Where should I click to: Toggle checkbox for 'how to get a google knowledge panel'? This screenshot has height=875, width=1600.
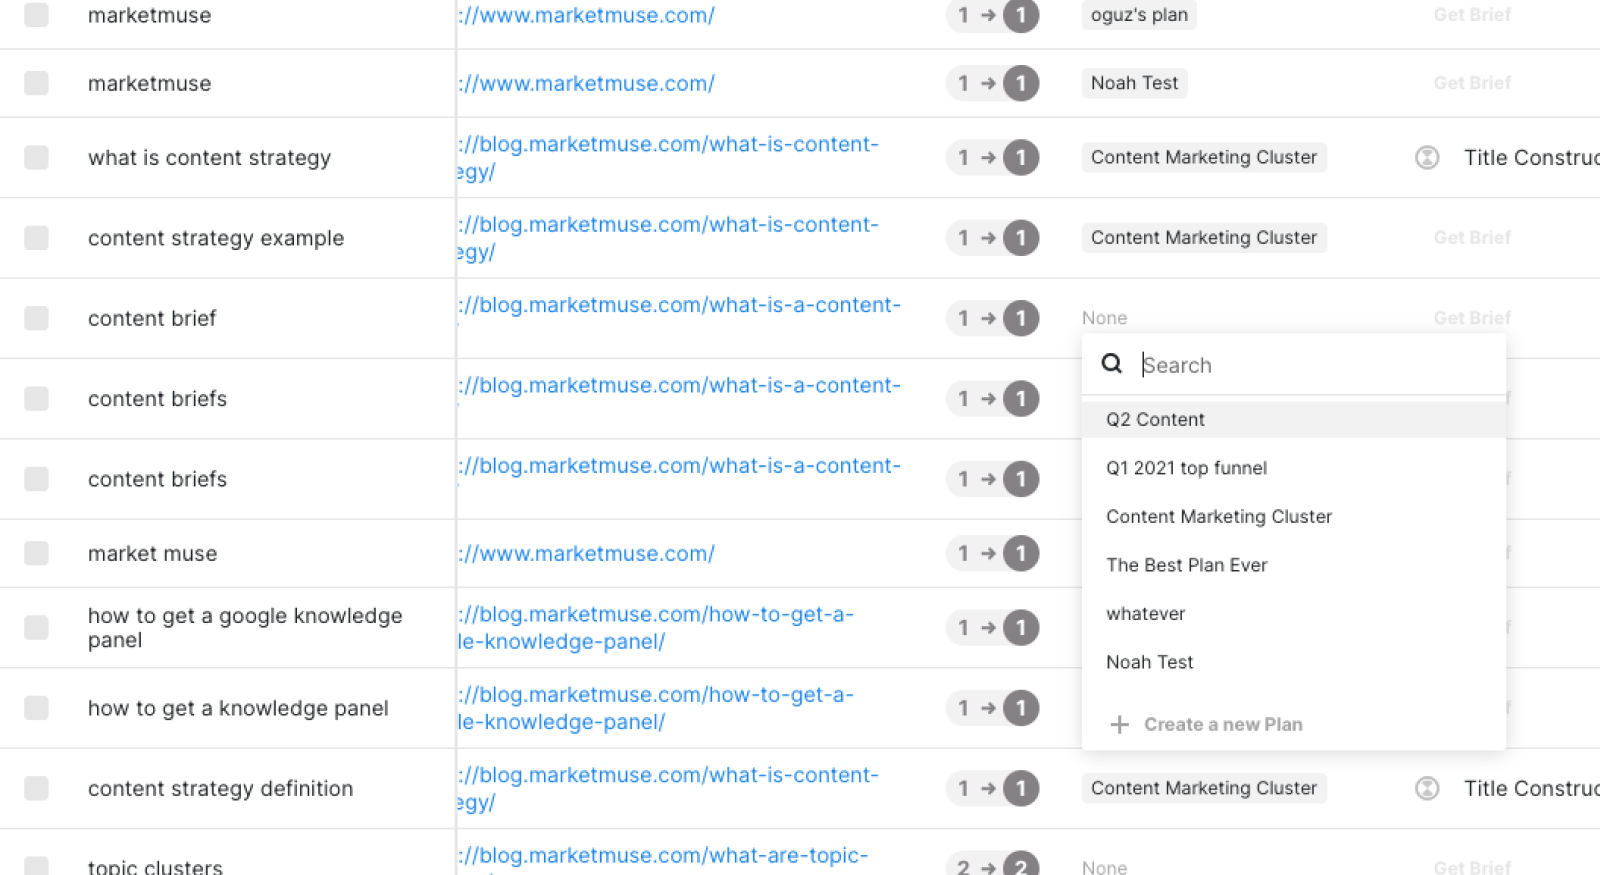tap(36, 627)
